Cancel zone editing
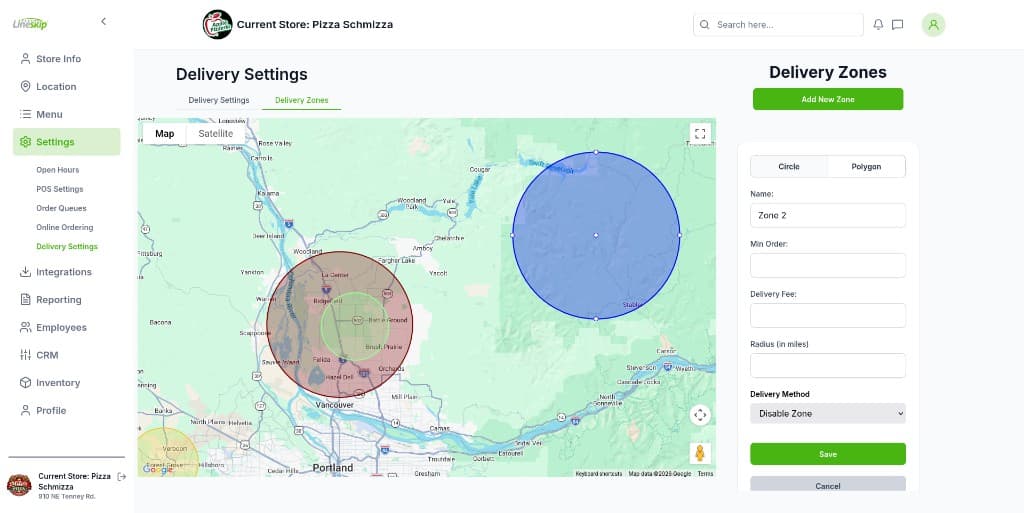Screen dimensions: 1024x513 (828, 484)
